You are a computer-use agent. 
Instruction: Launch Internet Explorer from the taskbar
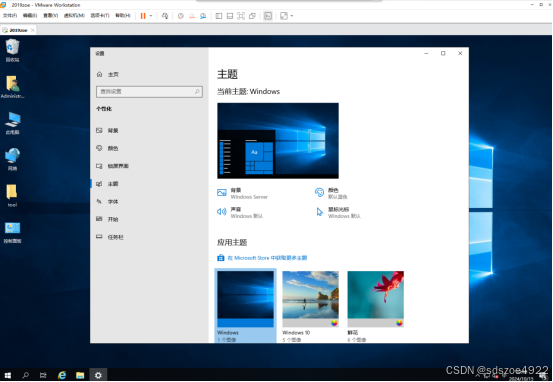click(62, 375)
